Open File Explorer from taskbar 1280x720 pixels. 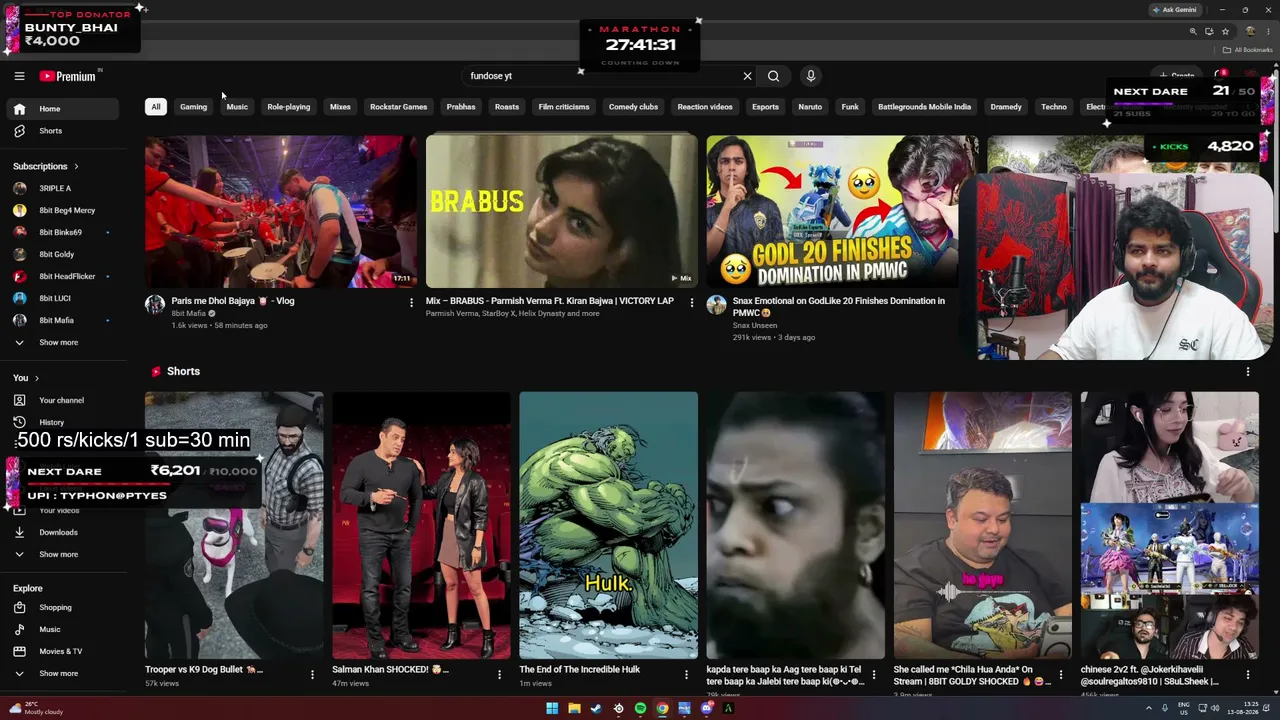coord(574,709)
